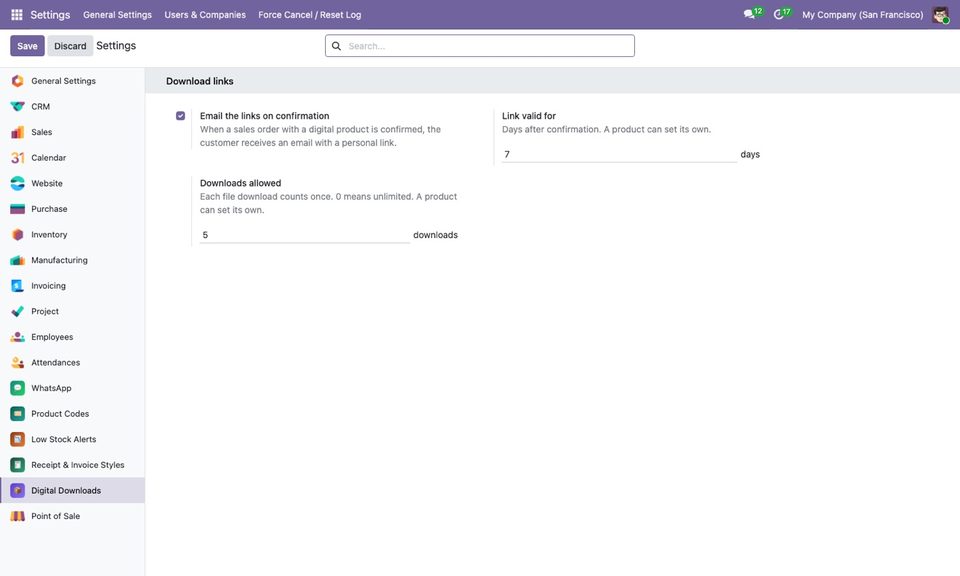Click the Employees sidebar icon
This screenshot has height=576, width=960.
[x=18, y=337]
